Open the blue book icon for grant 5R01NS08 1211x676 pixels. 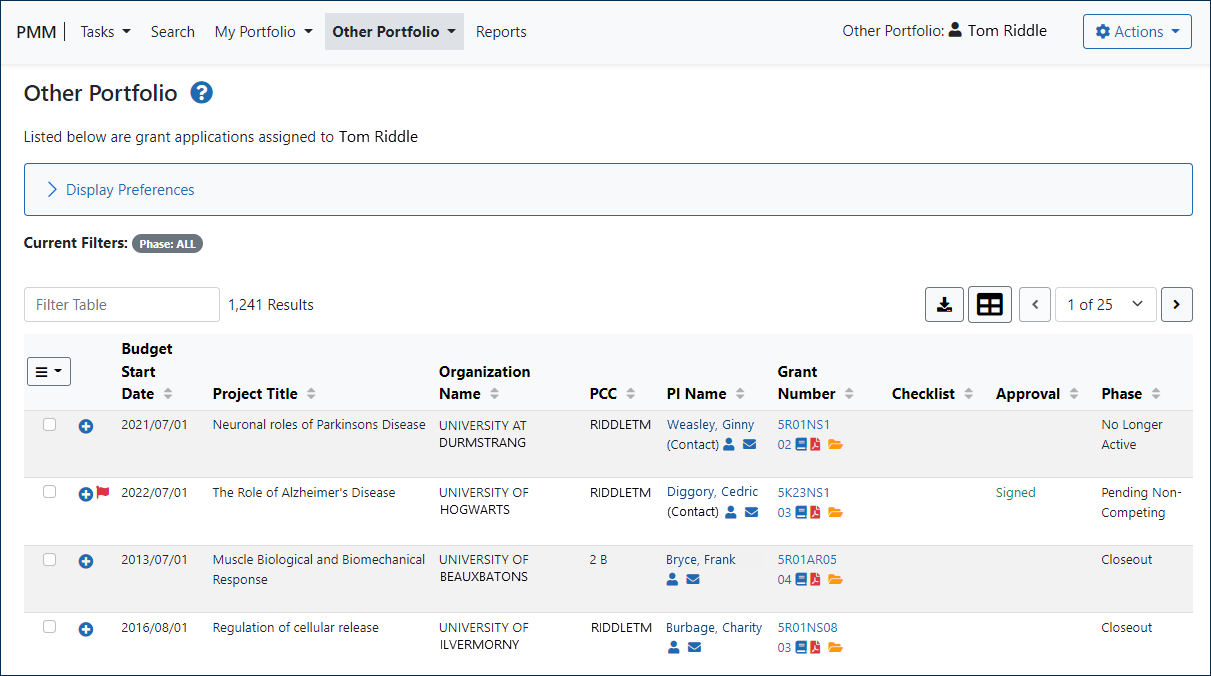pos(801,647)
